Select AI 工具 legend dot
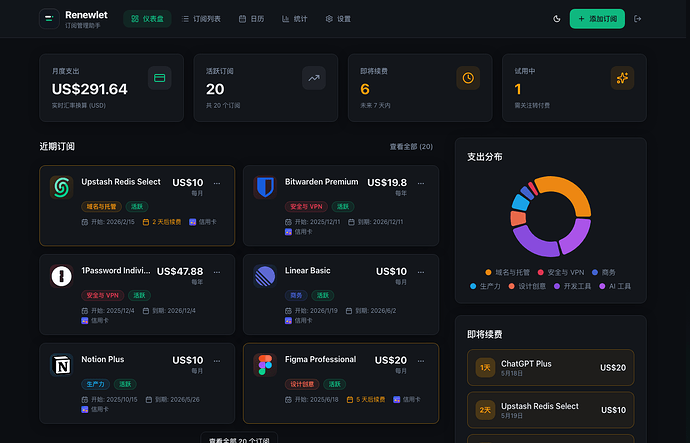This screenshot has width=690, height=443. click(x=602, y=286)
